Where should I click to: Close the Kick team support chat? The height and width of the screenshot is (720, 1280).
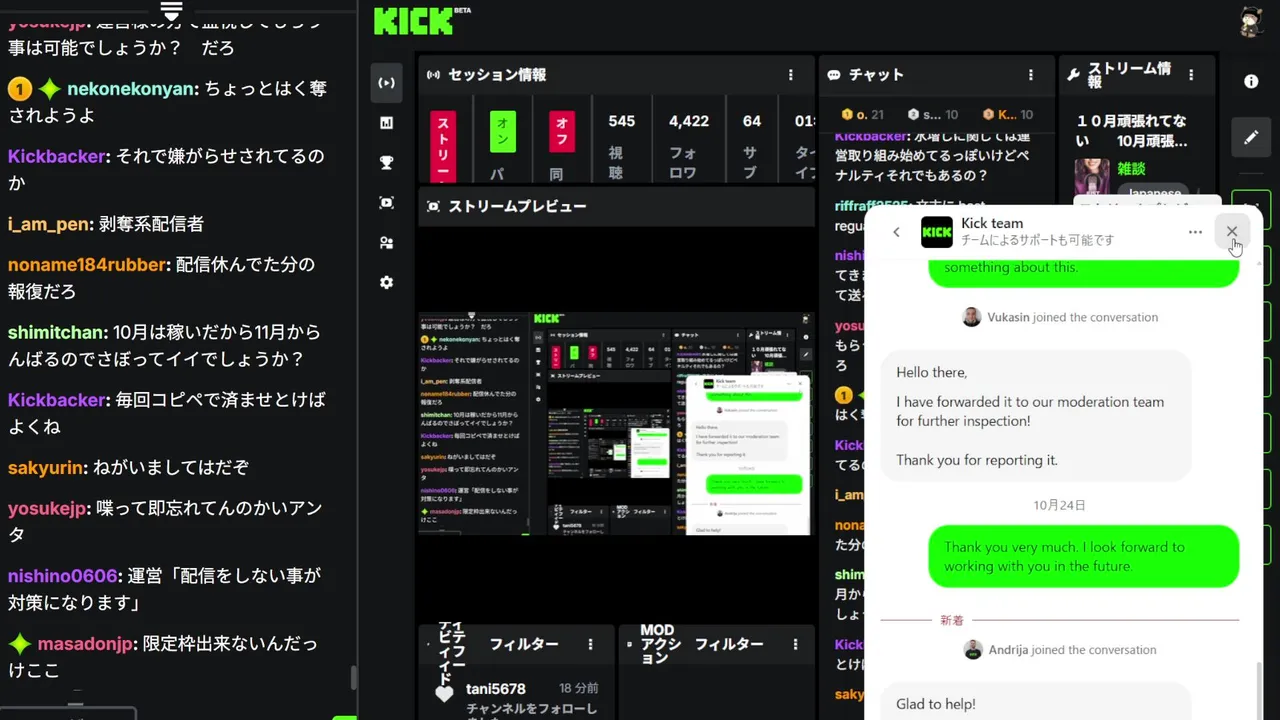pos(1232,232)
